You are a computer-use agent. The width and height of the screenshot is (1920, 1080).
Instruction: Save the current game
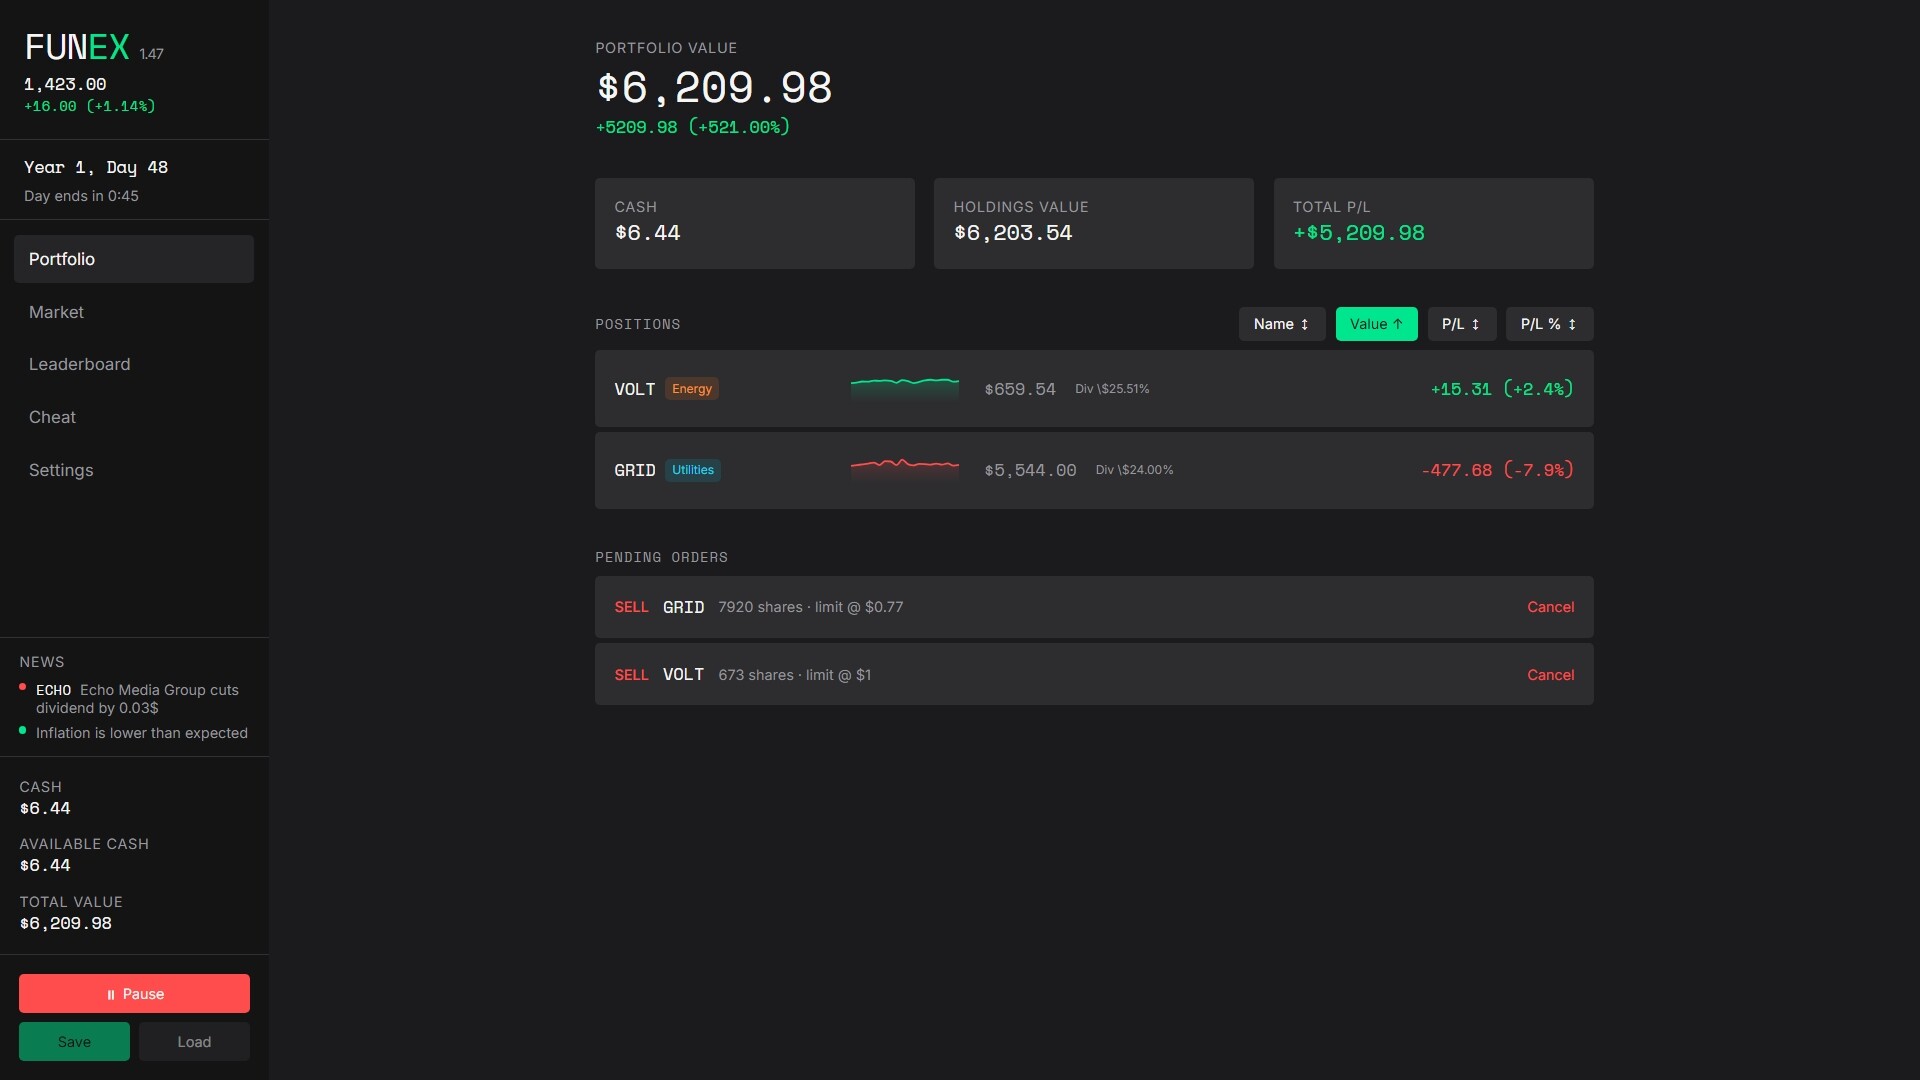pos(74,1042)
